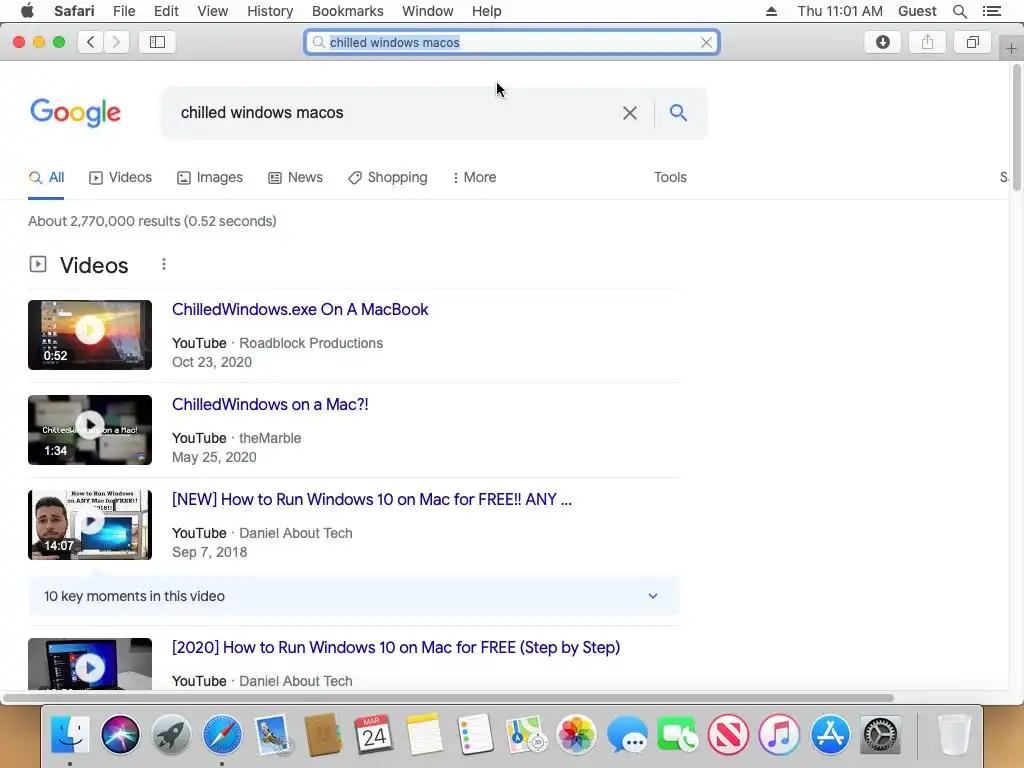Click Safari's forward arrow button
This screenshot has width=1024, height=768.
[116, 42]
